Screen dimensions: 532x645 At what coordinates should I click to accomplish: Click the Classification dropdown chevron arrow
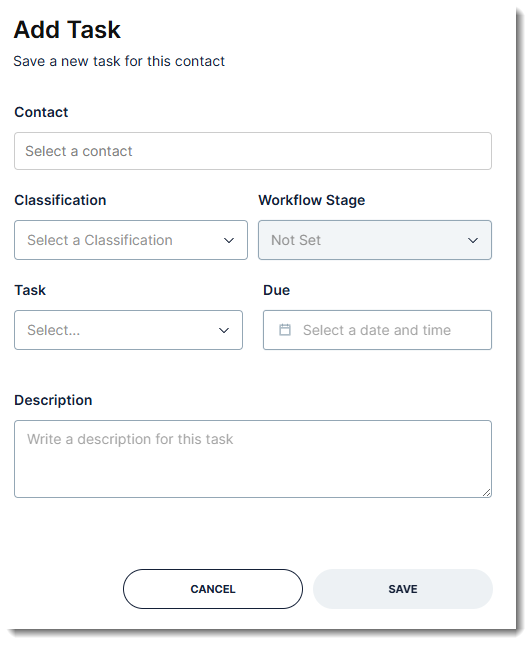click(x=229, y=240)
